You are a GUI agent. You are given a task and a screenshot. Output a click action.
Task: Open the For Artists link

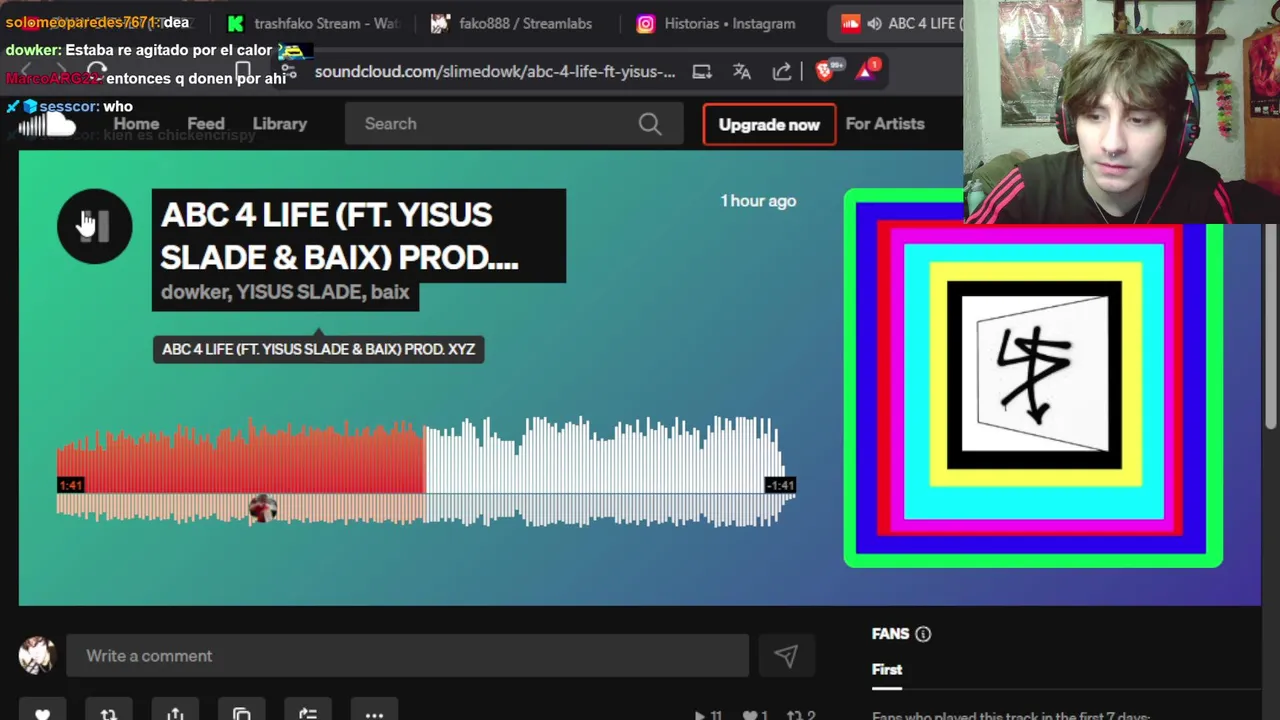click(885, 124)
